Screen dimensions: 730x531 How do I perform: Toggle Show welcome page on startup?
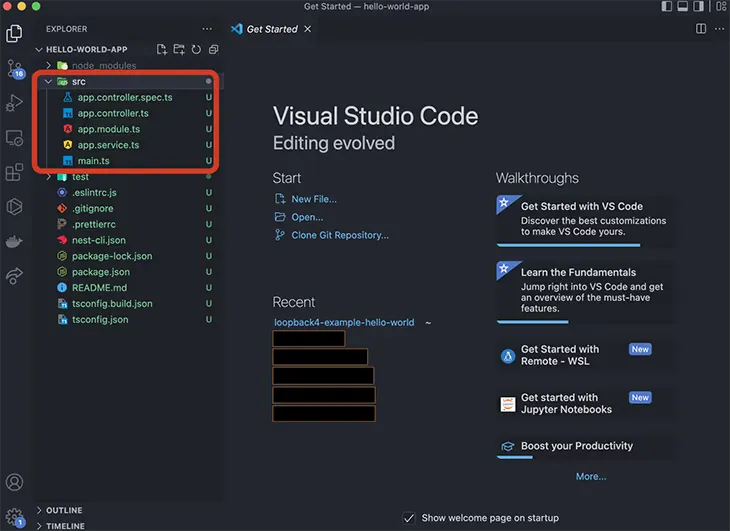tap(409, 518)
